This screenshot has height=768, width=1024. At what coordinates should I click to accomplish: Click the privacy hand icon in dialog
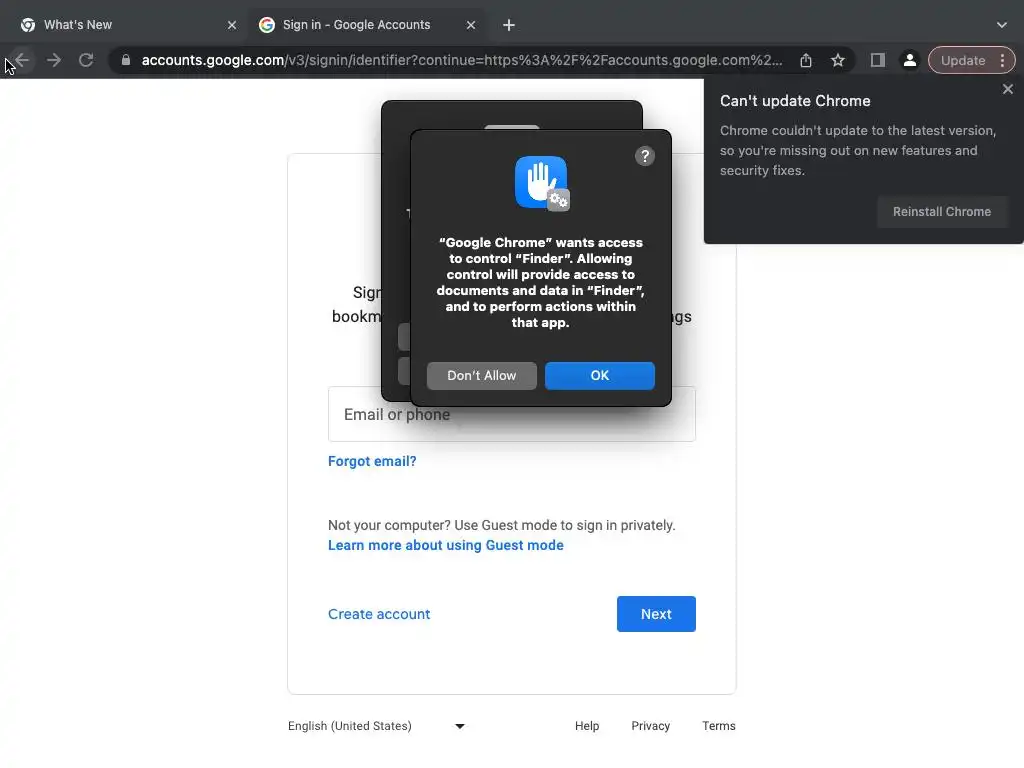tap(541, 183)
